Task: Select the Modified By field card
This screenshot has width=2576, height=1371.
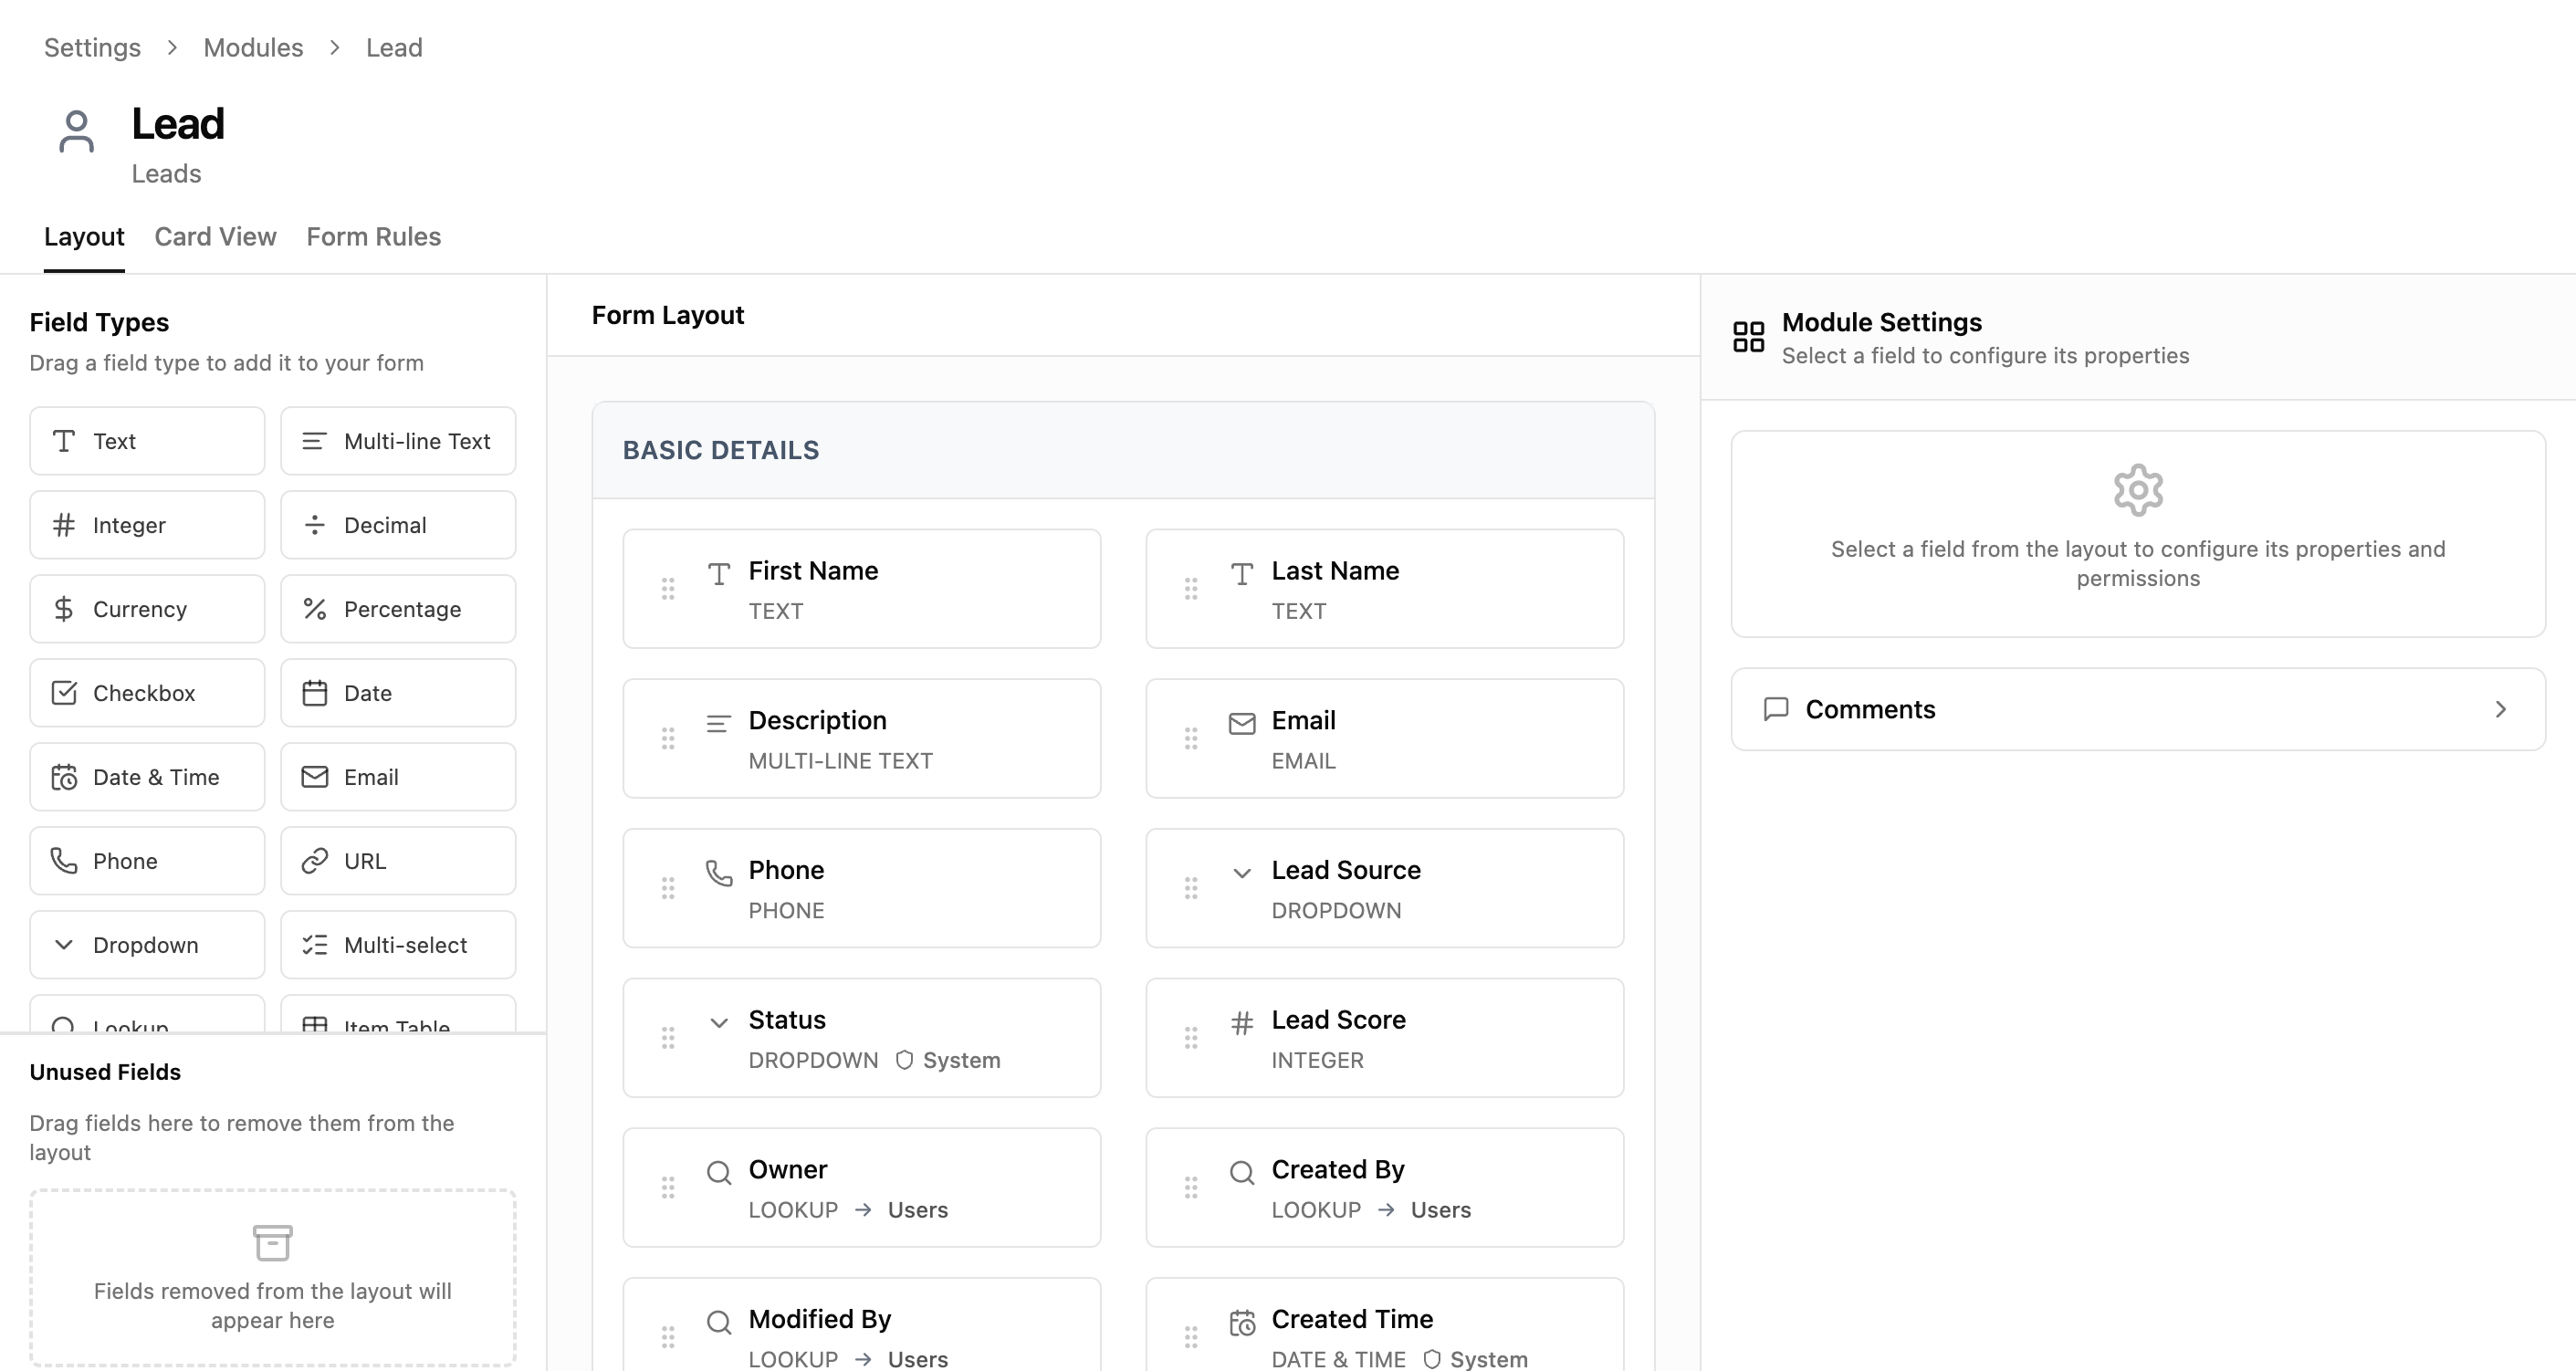Action: click(x=861, y=1325)
